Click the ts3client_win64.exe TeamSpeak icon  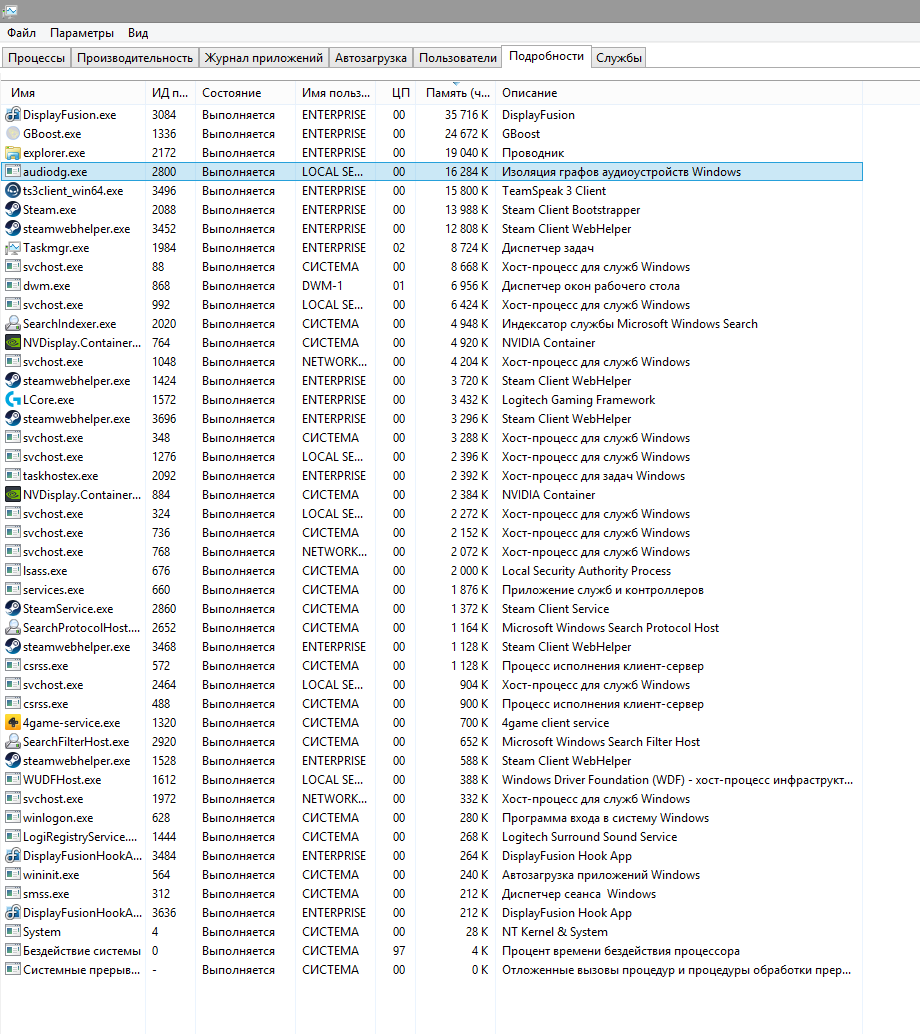pos(13,191)
